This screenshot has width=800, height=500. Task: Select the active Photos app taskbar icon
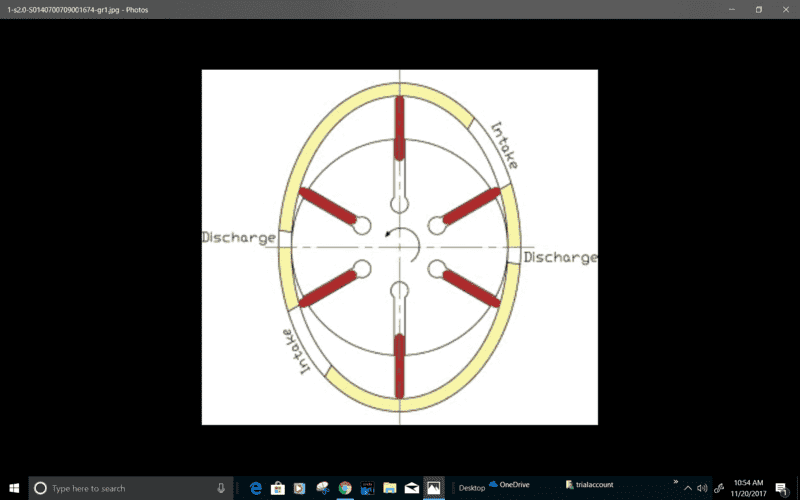434,488
